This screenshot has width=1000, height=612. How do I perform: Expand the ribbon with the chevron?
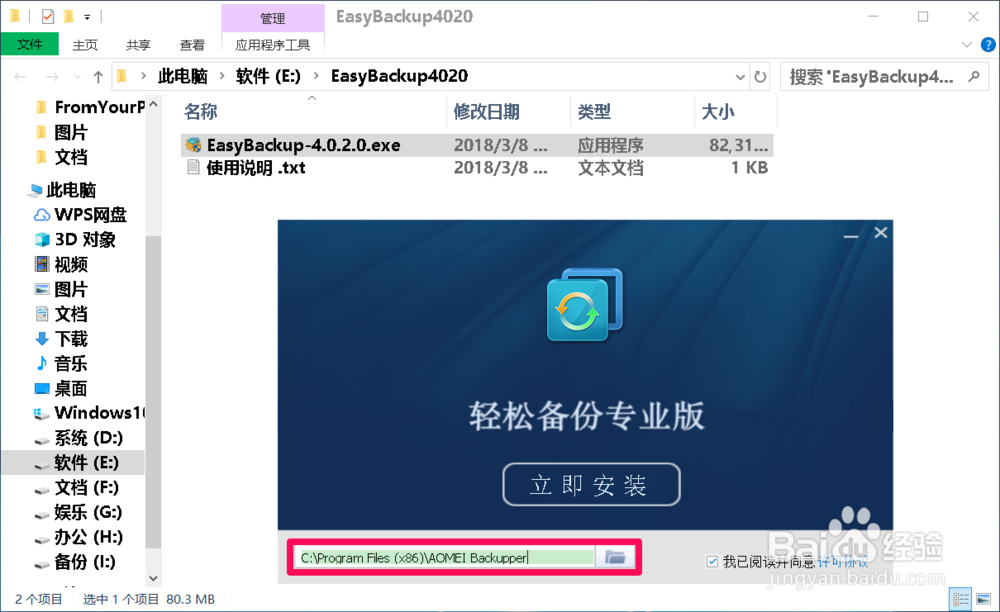(967, 45)
